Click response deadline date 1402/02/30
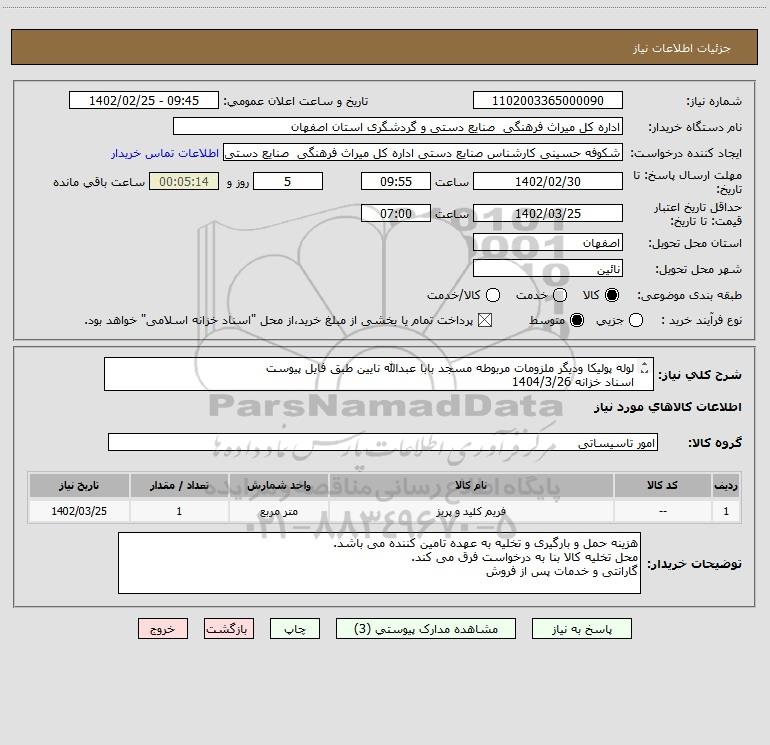This screenshot has width=770, height=745. click(548, 181)
